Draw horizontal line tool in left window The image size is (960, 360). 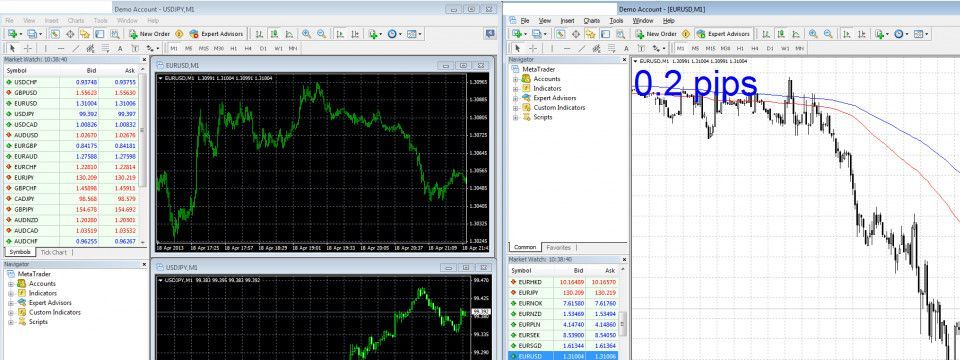(x=61, y=48)
